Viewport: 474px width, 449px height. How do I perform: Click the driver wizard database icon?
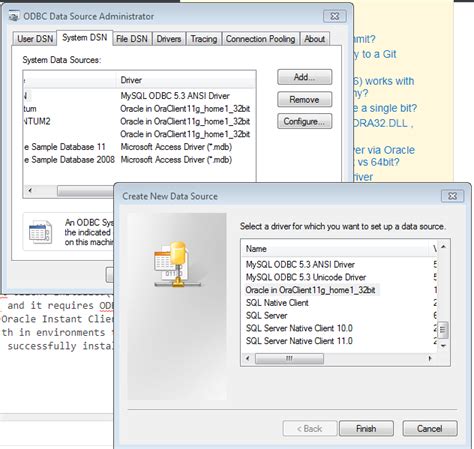[177, 265]
